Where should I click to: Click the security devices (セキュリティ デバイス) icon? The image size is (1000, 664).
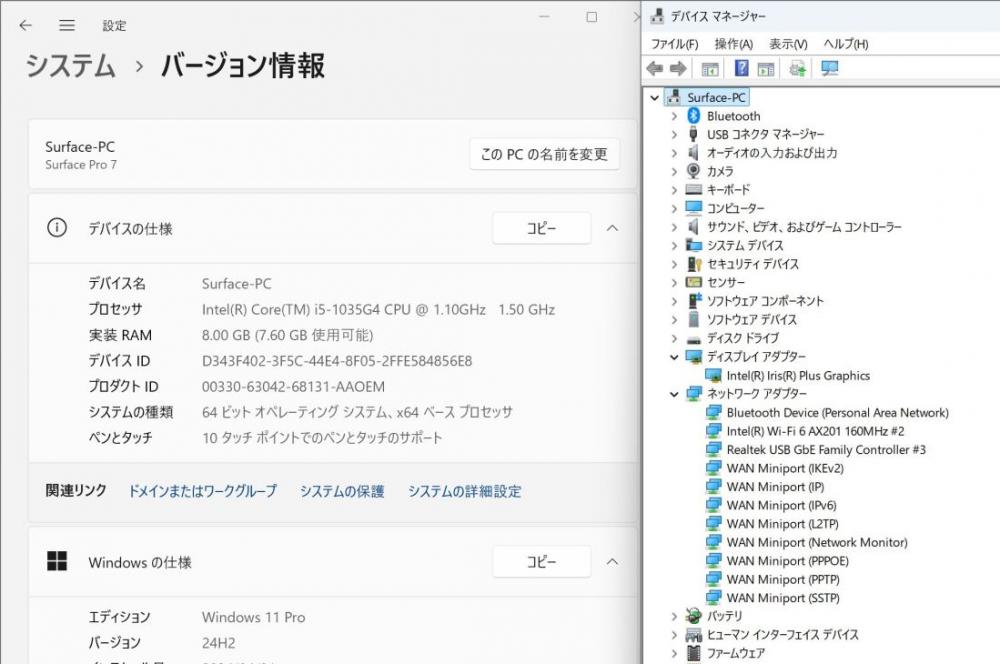(694, 263)
